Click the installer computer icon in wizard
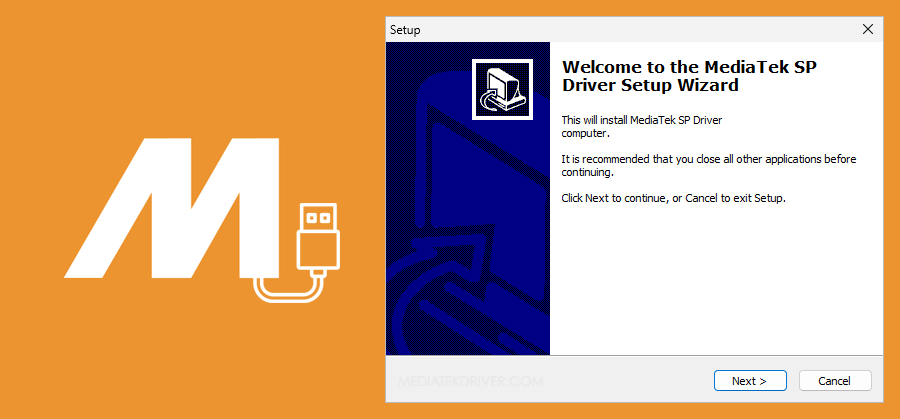The width and height of the screenshot is (900, 419). click(502, 90)
